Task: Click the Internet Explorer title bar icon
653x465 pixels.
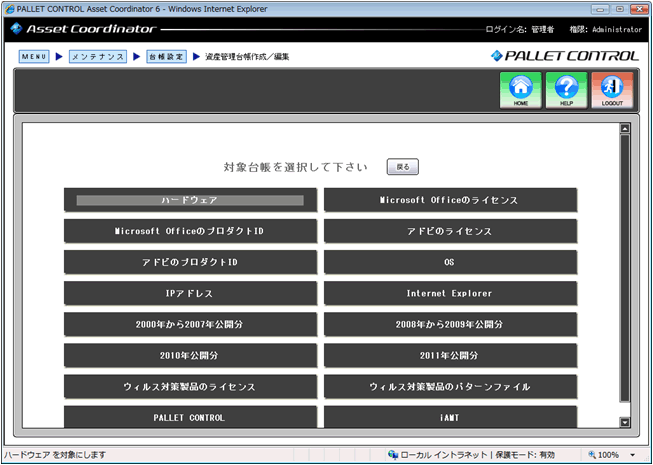Action: pos(9,9)
